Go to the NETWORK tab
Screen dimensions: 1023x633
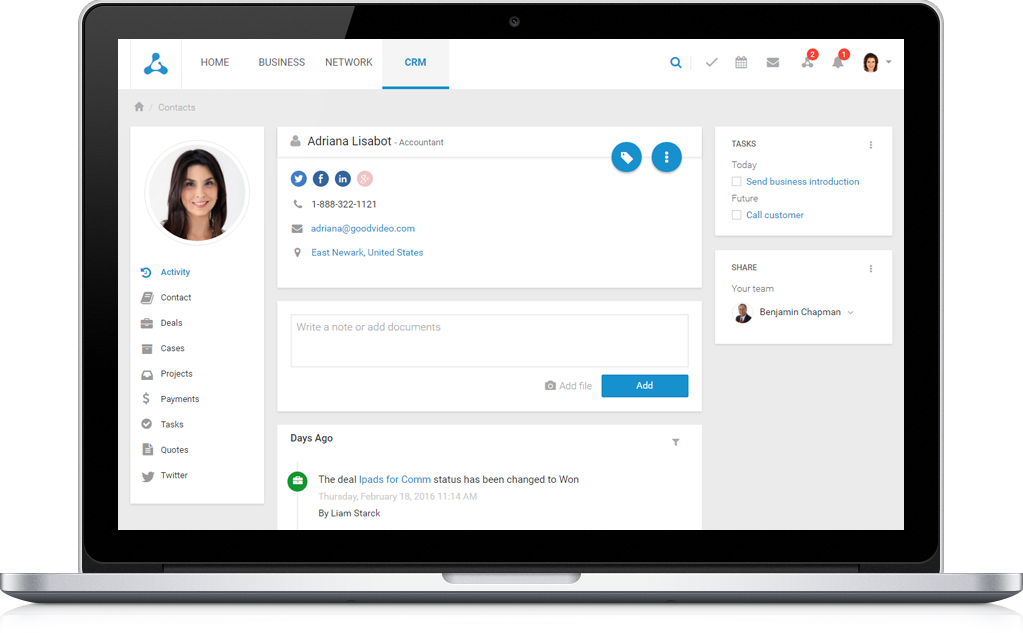[349, 63]
